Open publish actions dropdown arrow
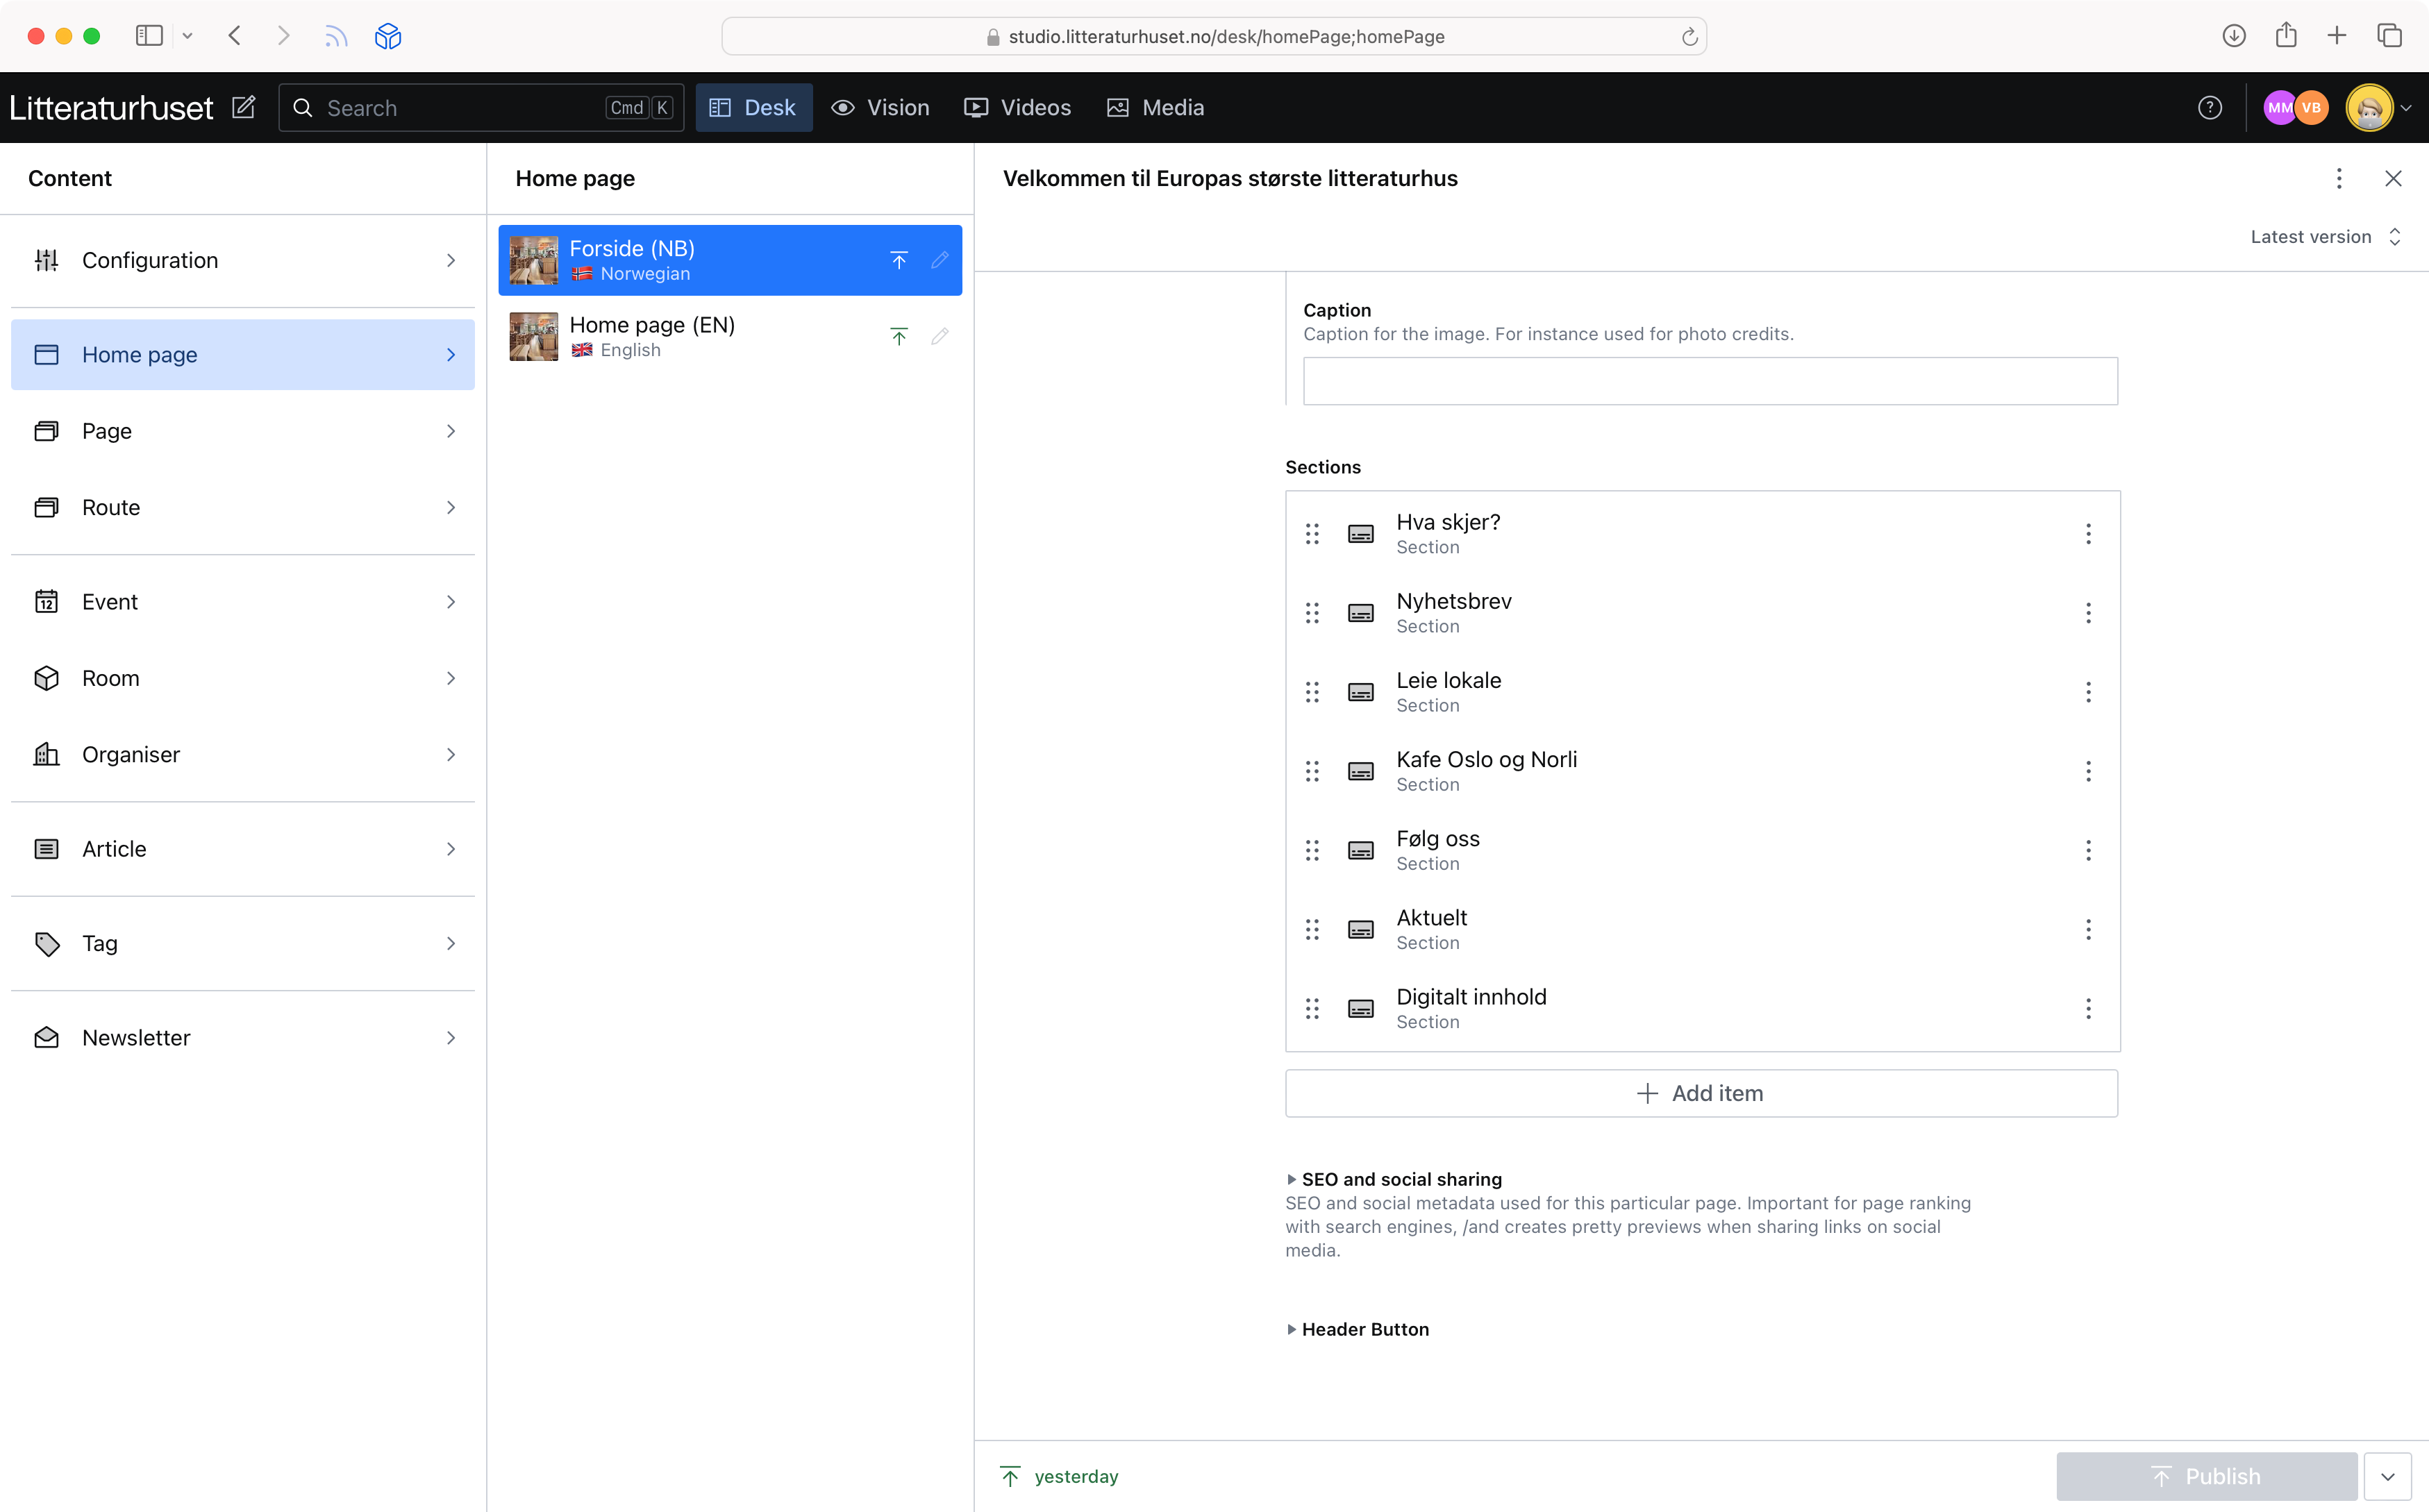This screenshot has height=1512, width=2429. click(2388, 1476)
